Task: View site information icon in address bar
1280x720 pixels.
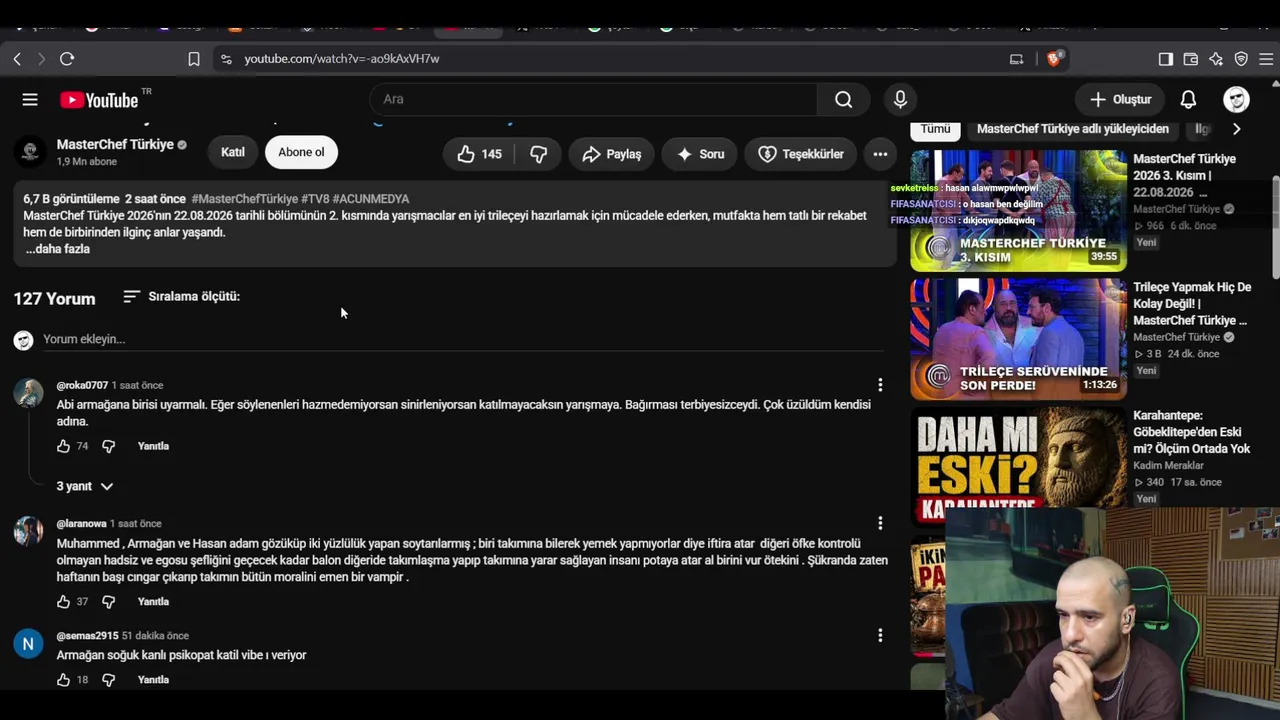Action: (225, 59)
